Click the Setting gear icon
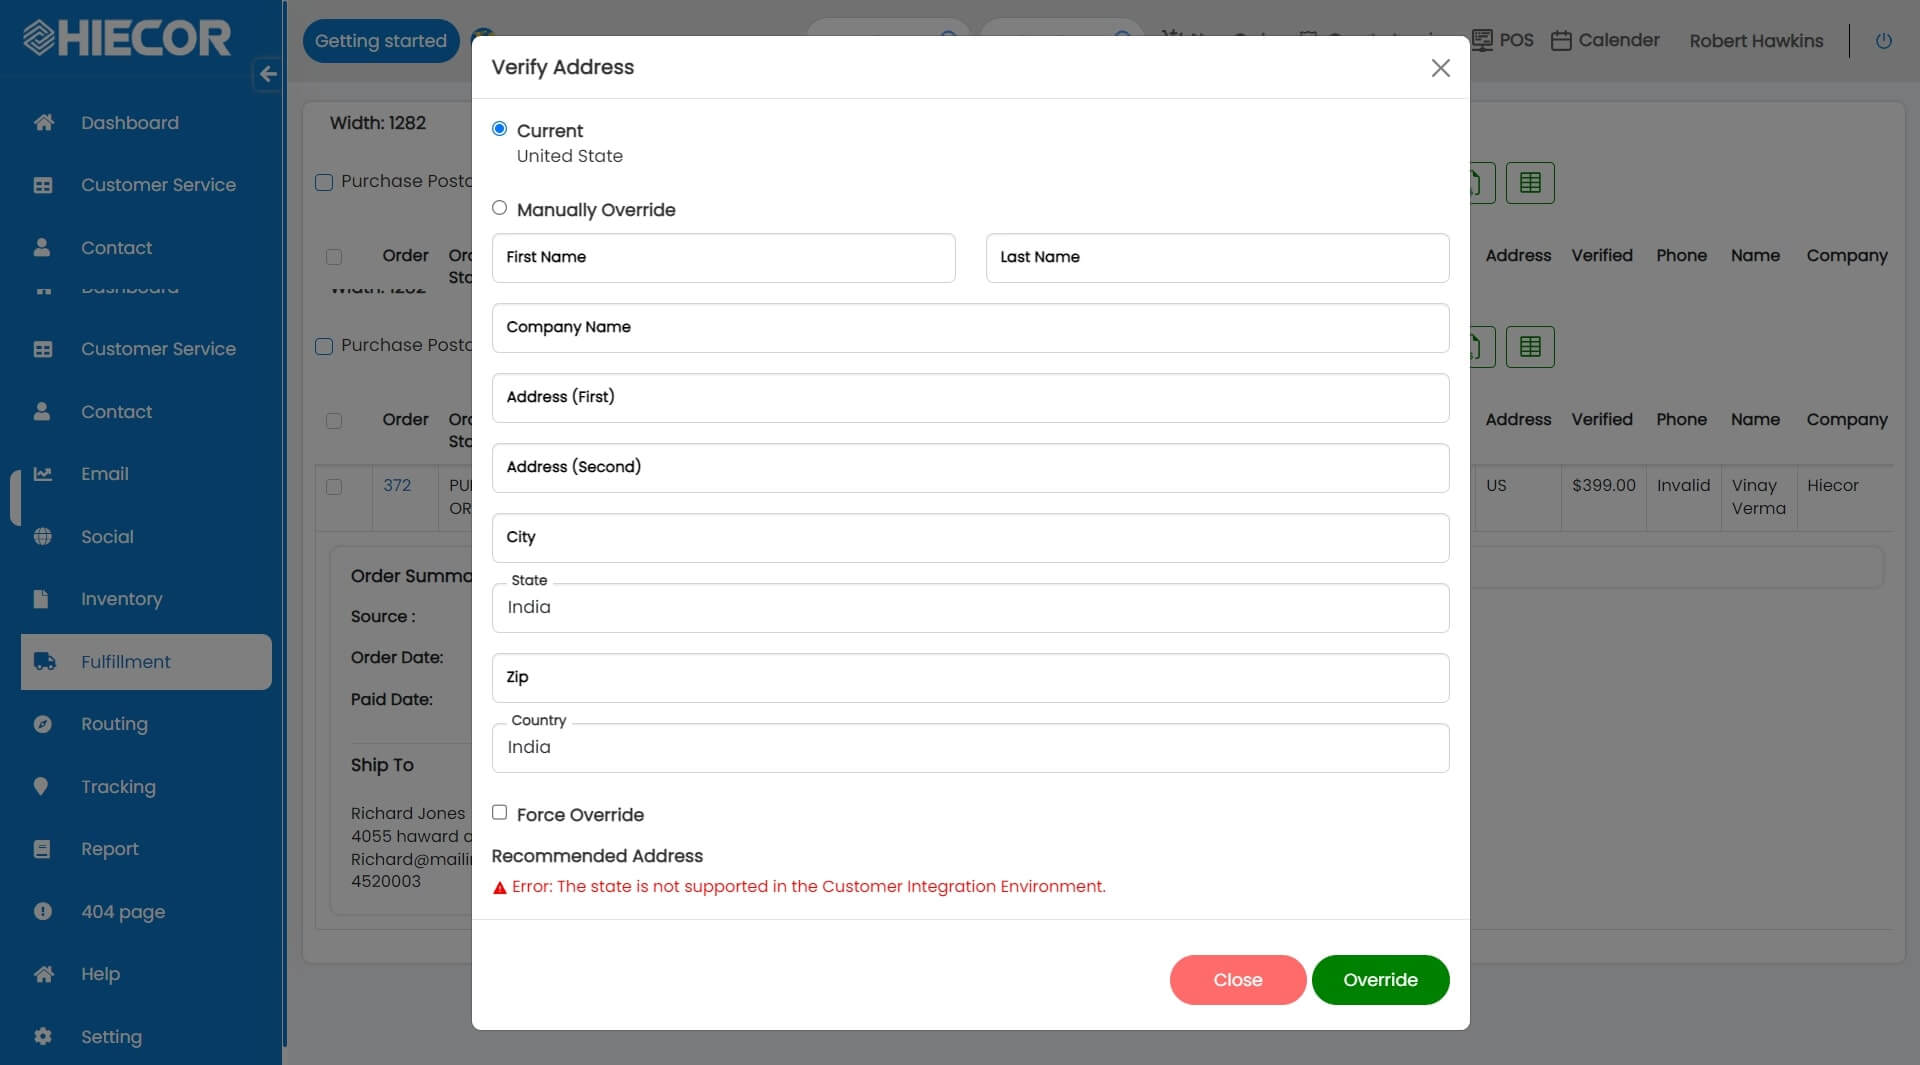This screenshot has height=1065, width=1920. click(42, 1037)
